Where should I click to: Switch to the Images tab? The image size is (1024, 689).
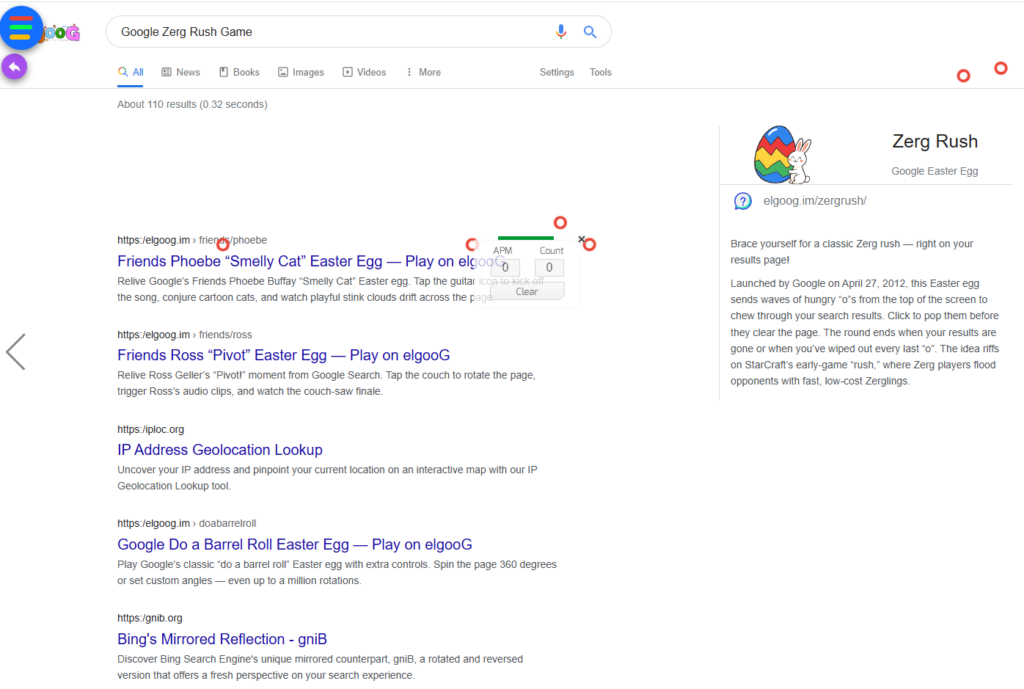pyautogui.click(x=301, y=72)
